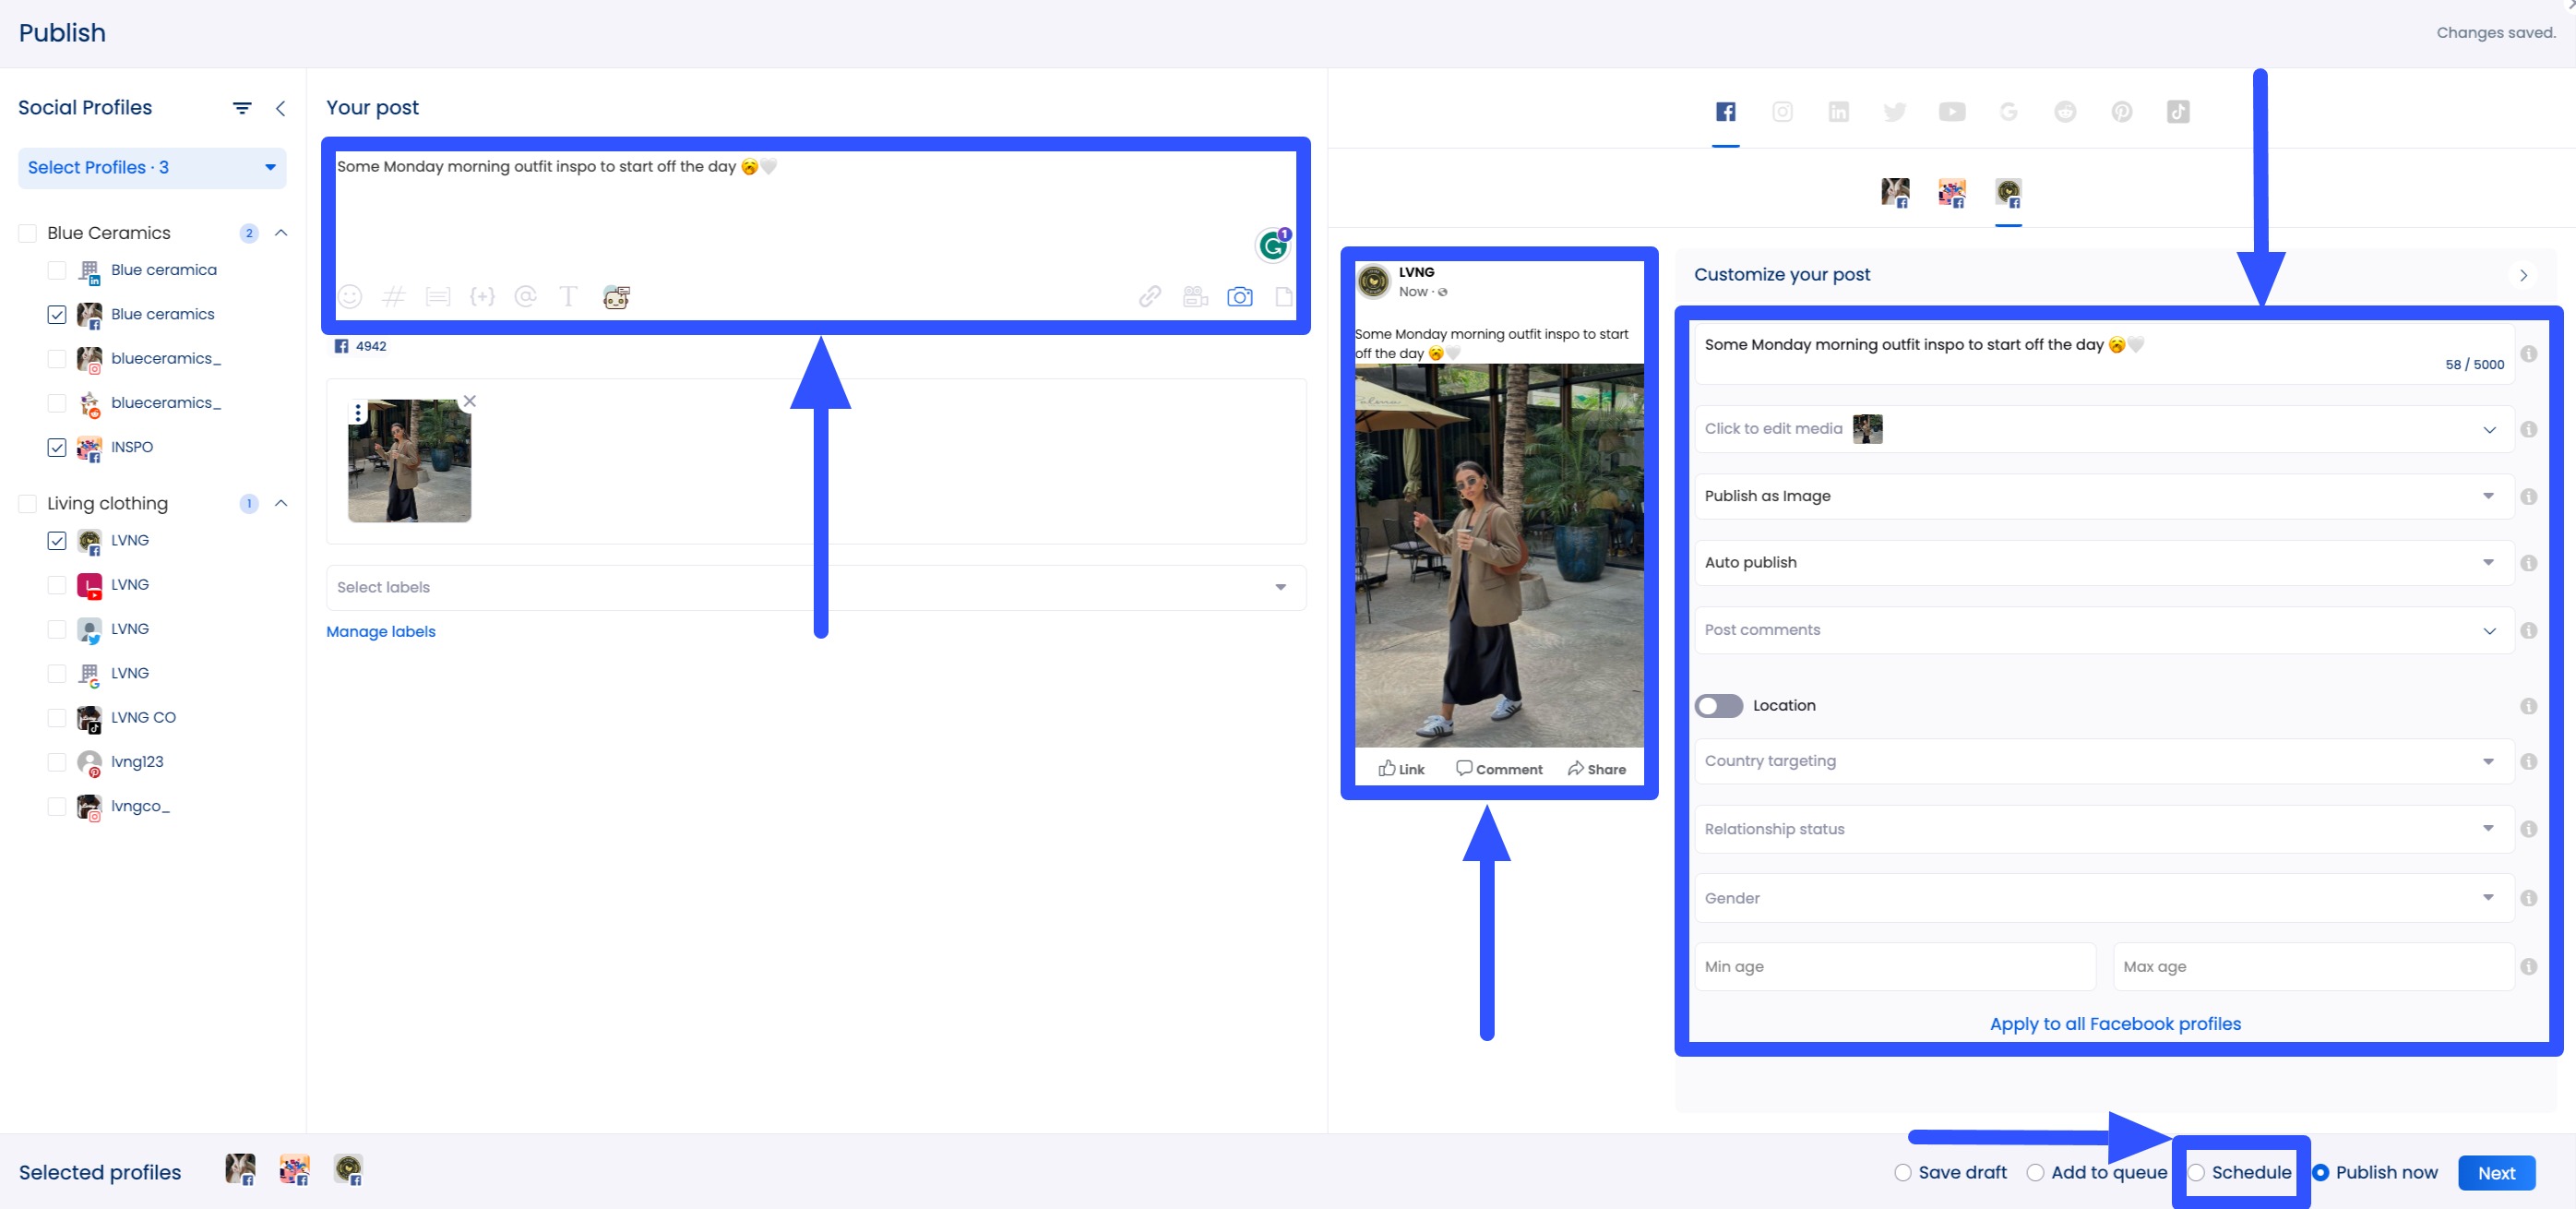Collapse the Living clothing profile group
This screenshot has height=1209, width=2576.
[281, 503]
